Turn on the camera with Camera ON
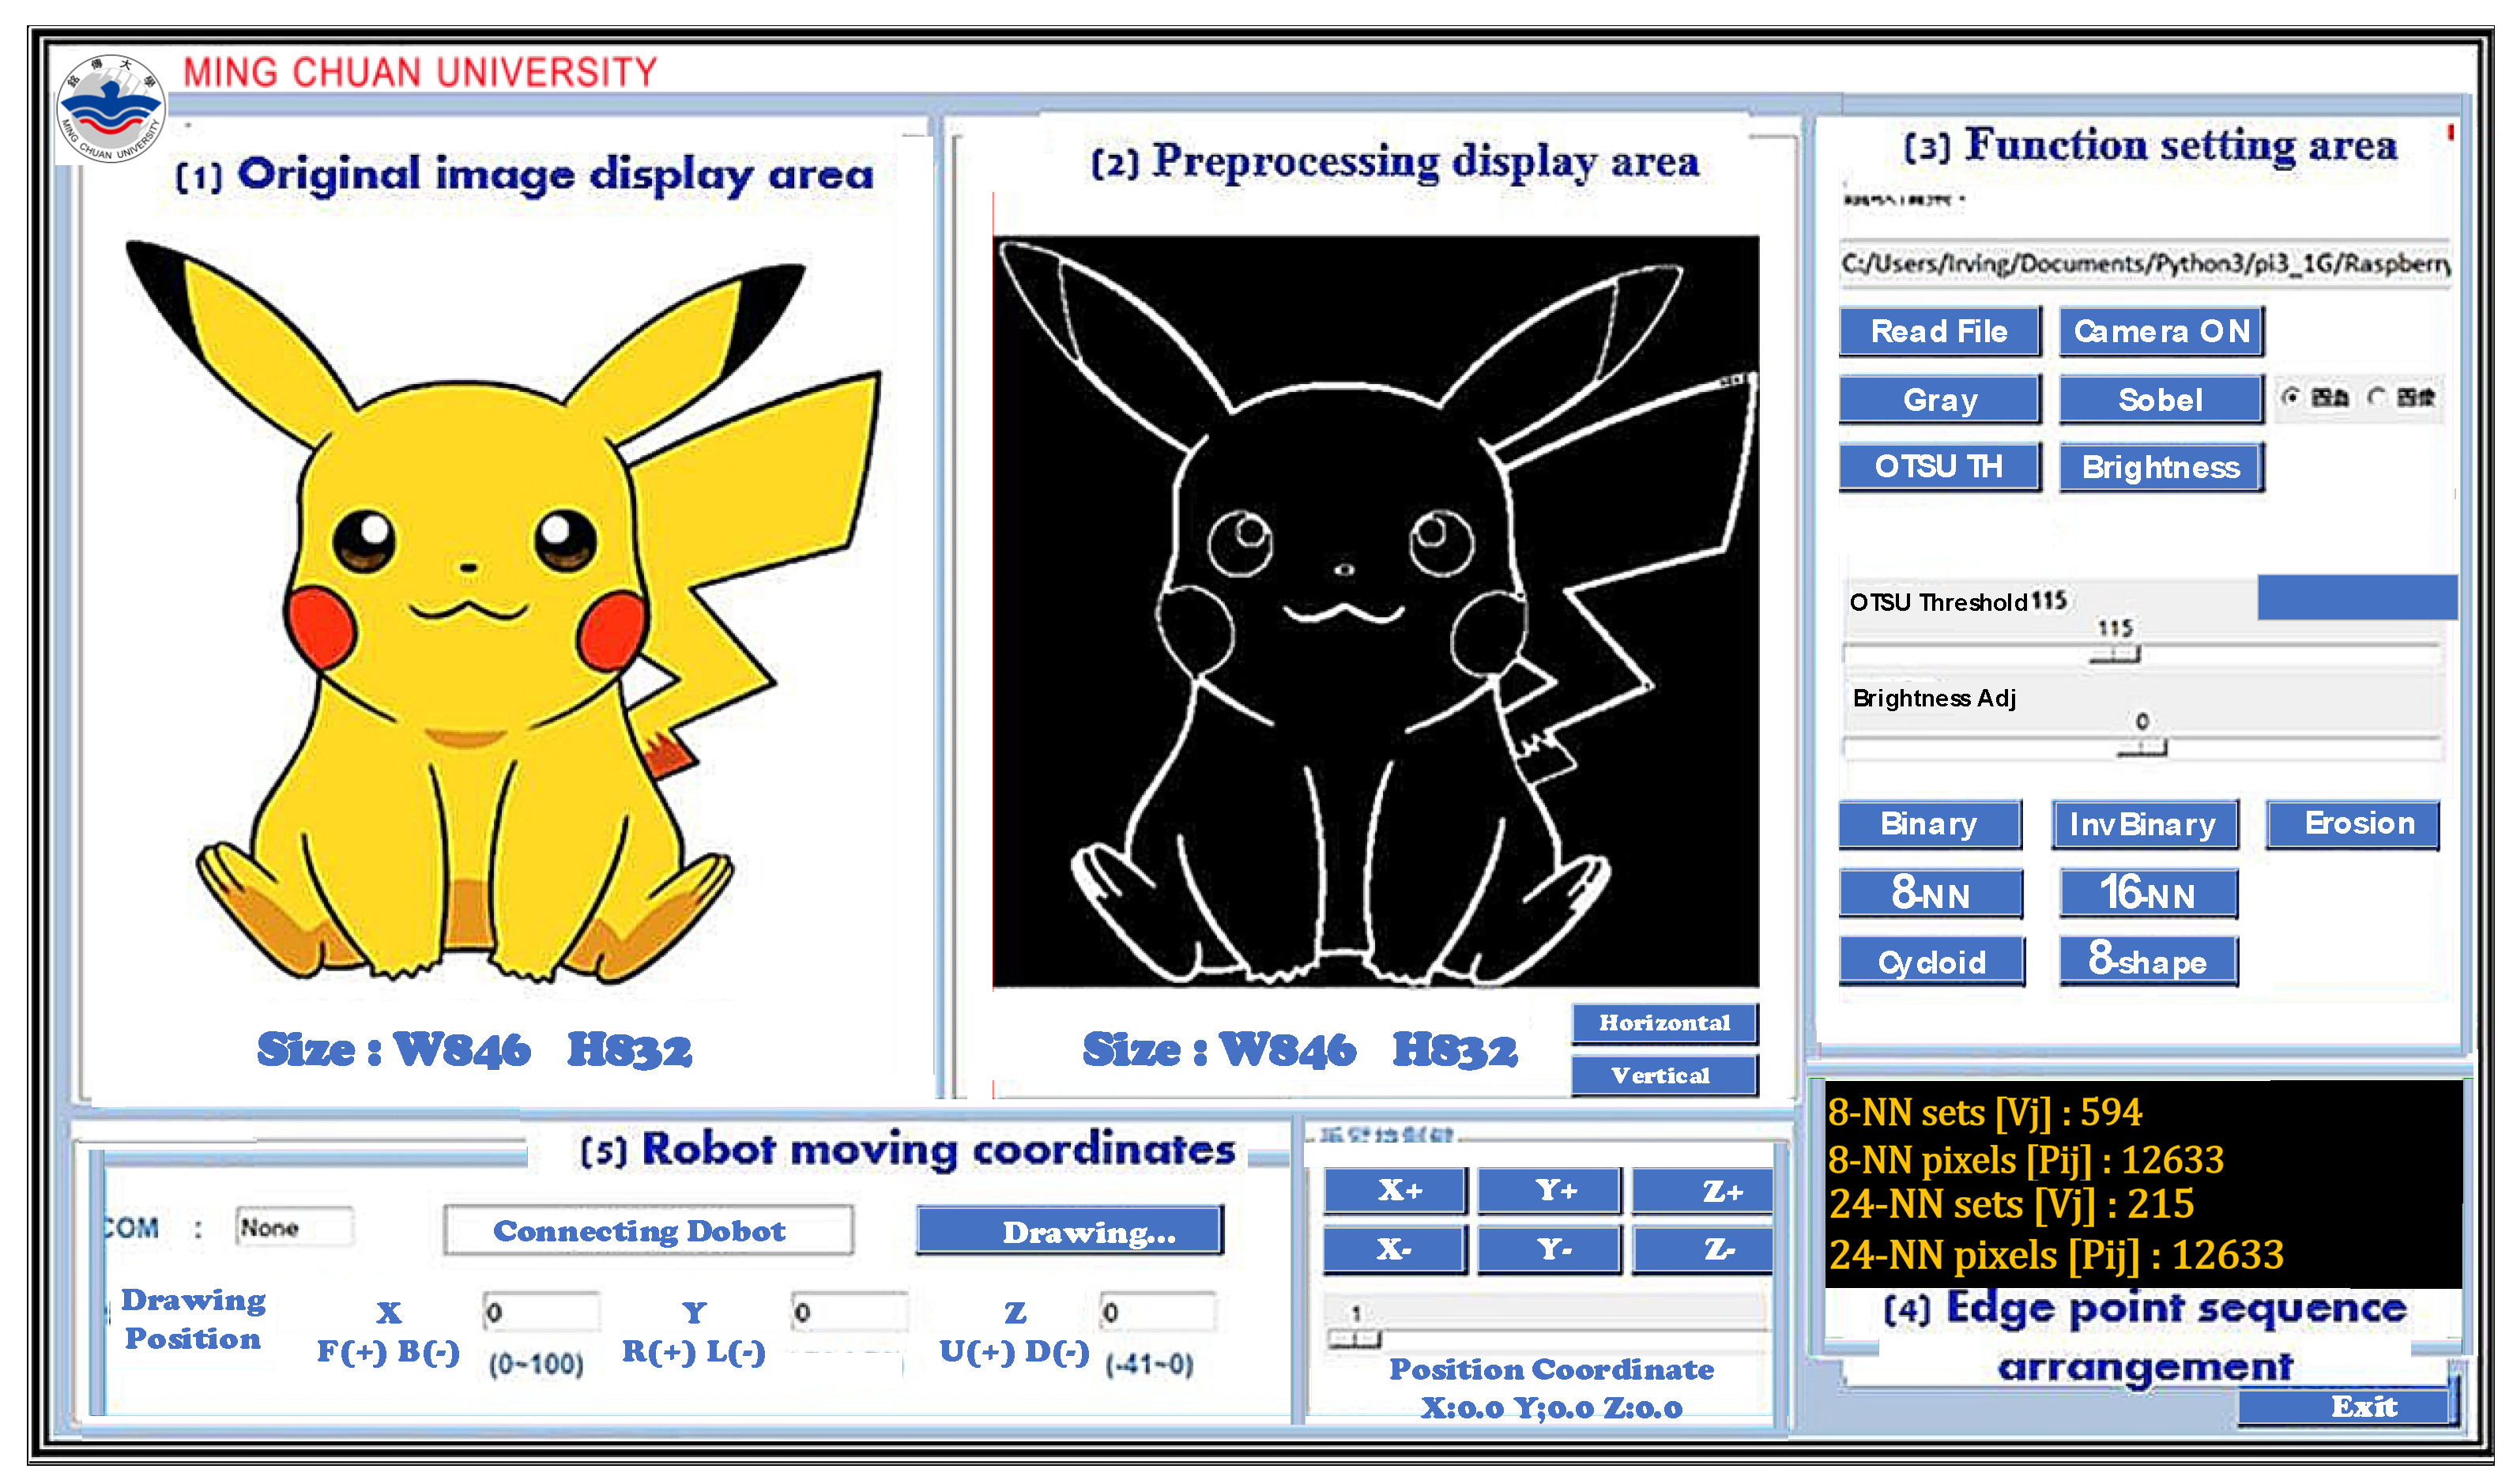Screen dimensions: 2513x1484 [x=2160, y=331]
